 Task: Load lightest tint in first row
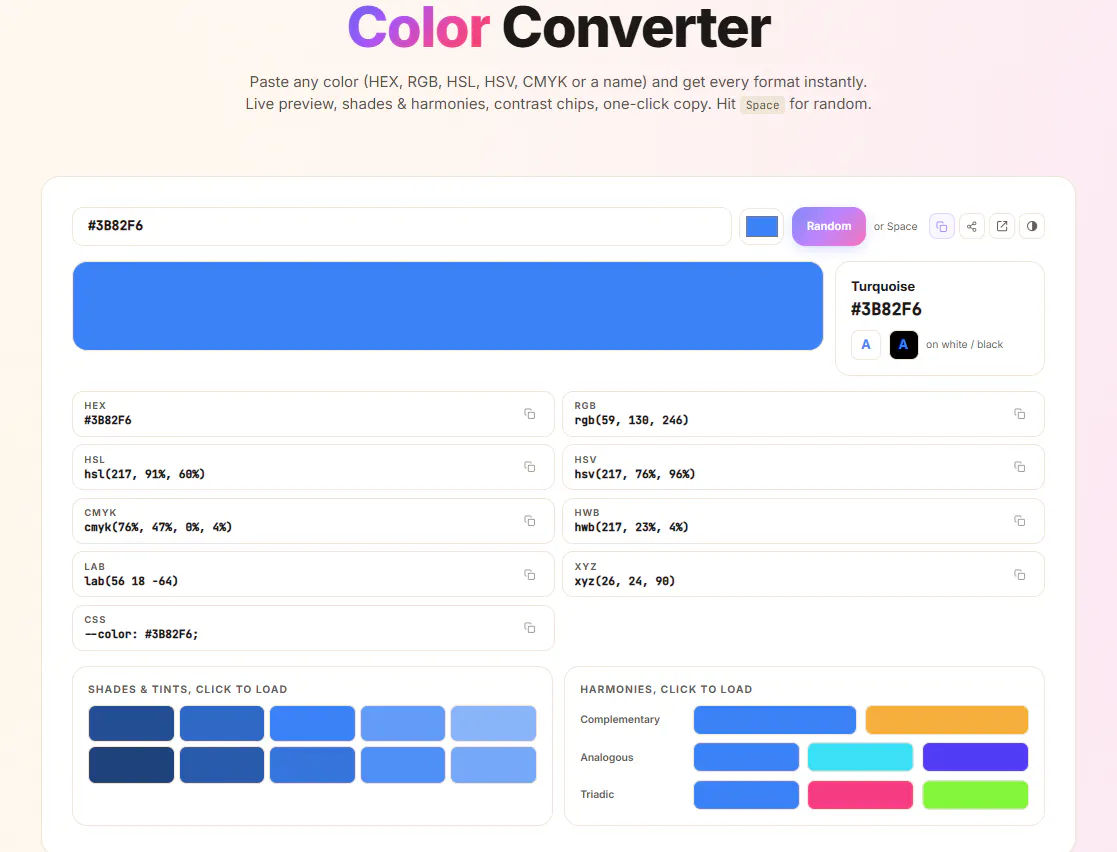click(x=493, y=724)
